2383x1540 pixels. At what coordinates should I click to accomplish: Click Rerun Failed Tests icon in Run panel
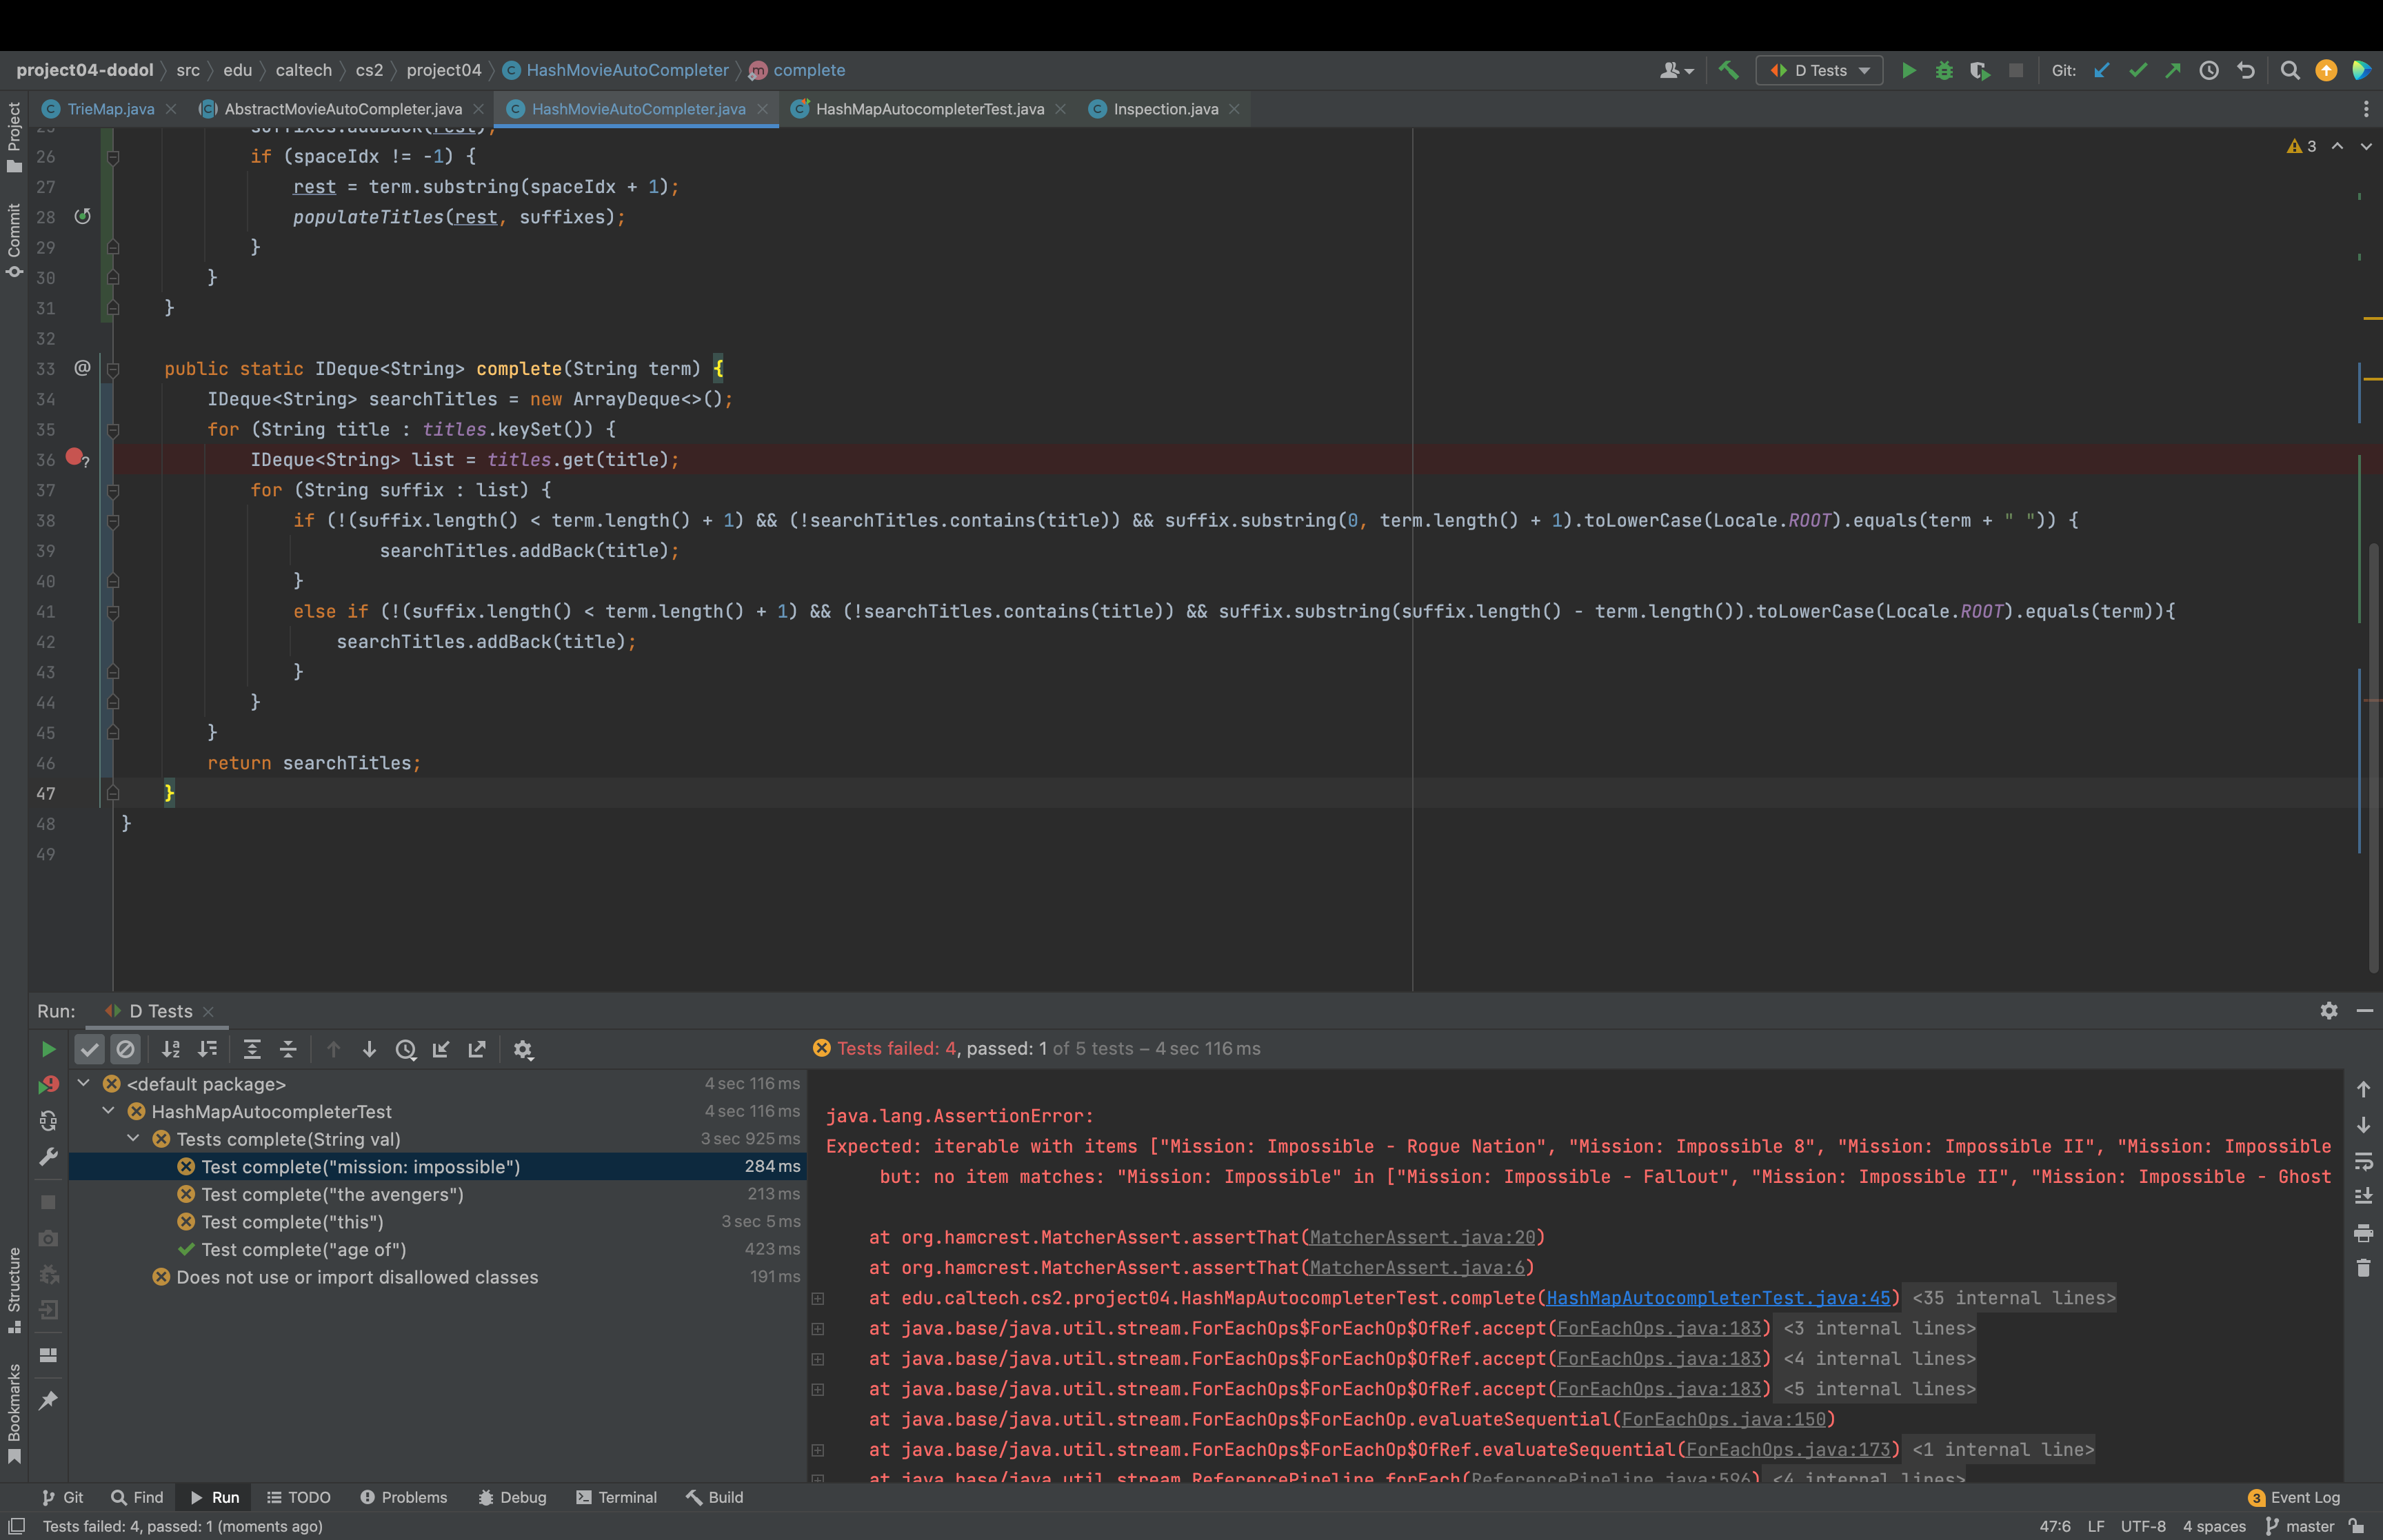pyautogui.click(x=48, y=1085)
